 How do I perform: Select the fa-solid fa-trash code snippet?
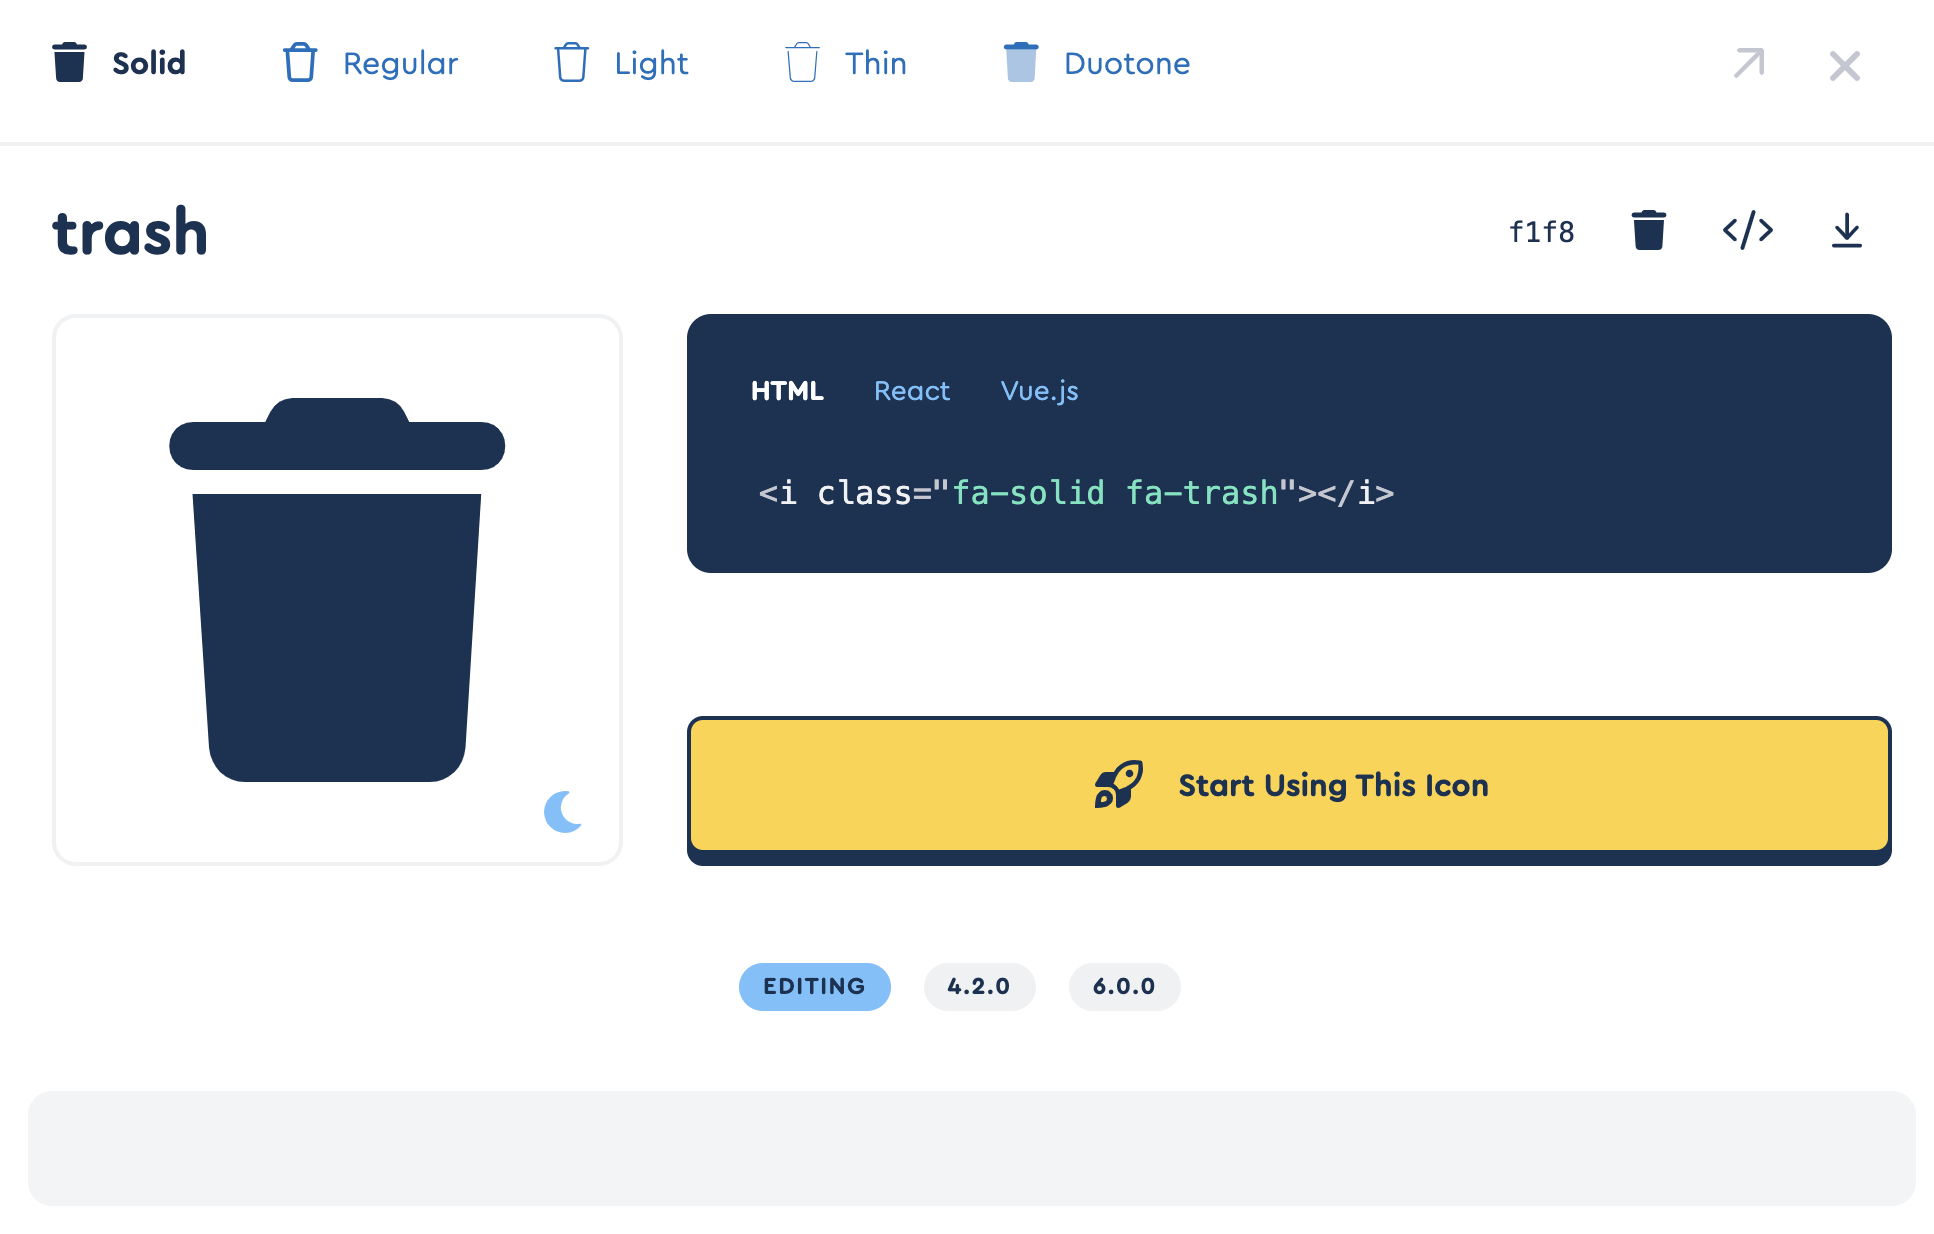point(1074,492)
